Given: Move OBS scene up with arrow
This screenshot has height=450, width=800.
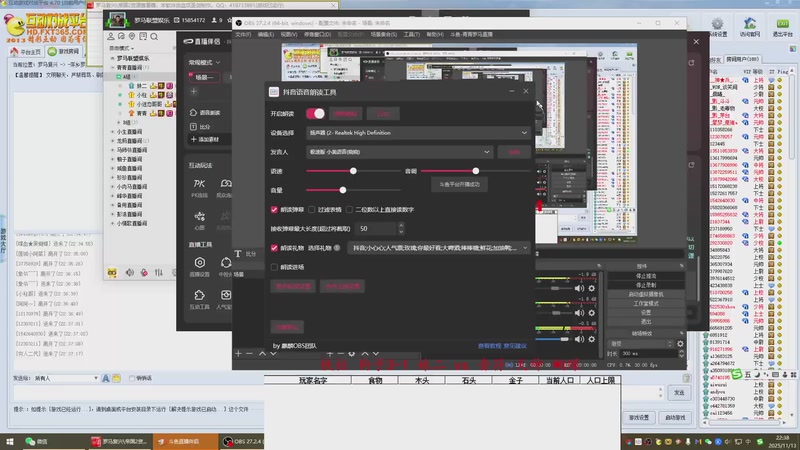Looking at the screenshot, I should pos(262,354).
